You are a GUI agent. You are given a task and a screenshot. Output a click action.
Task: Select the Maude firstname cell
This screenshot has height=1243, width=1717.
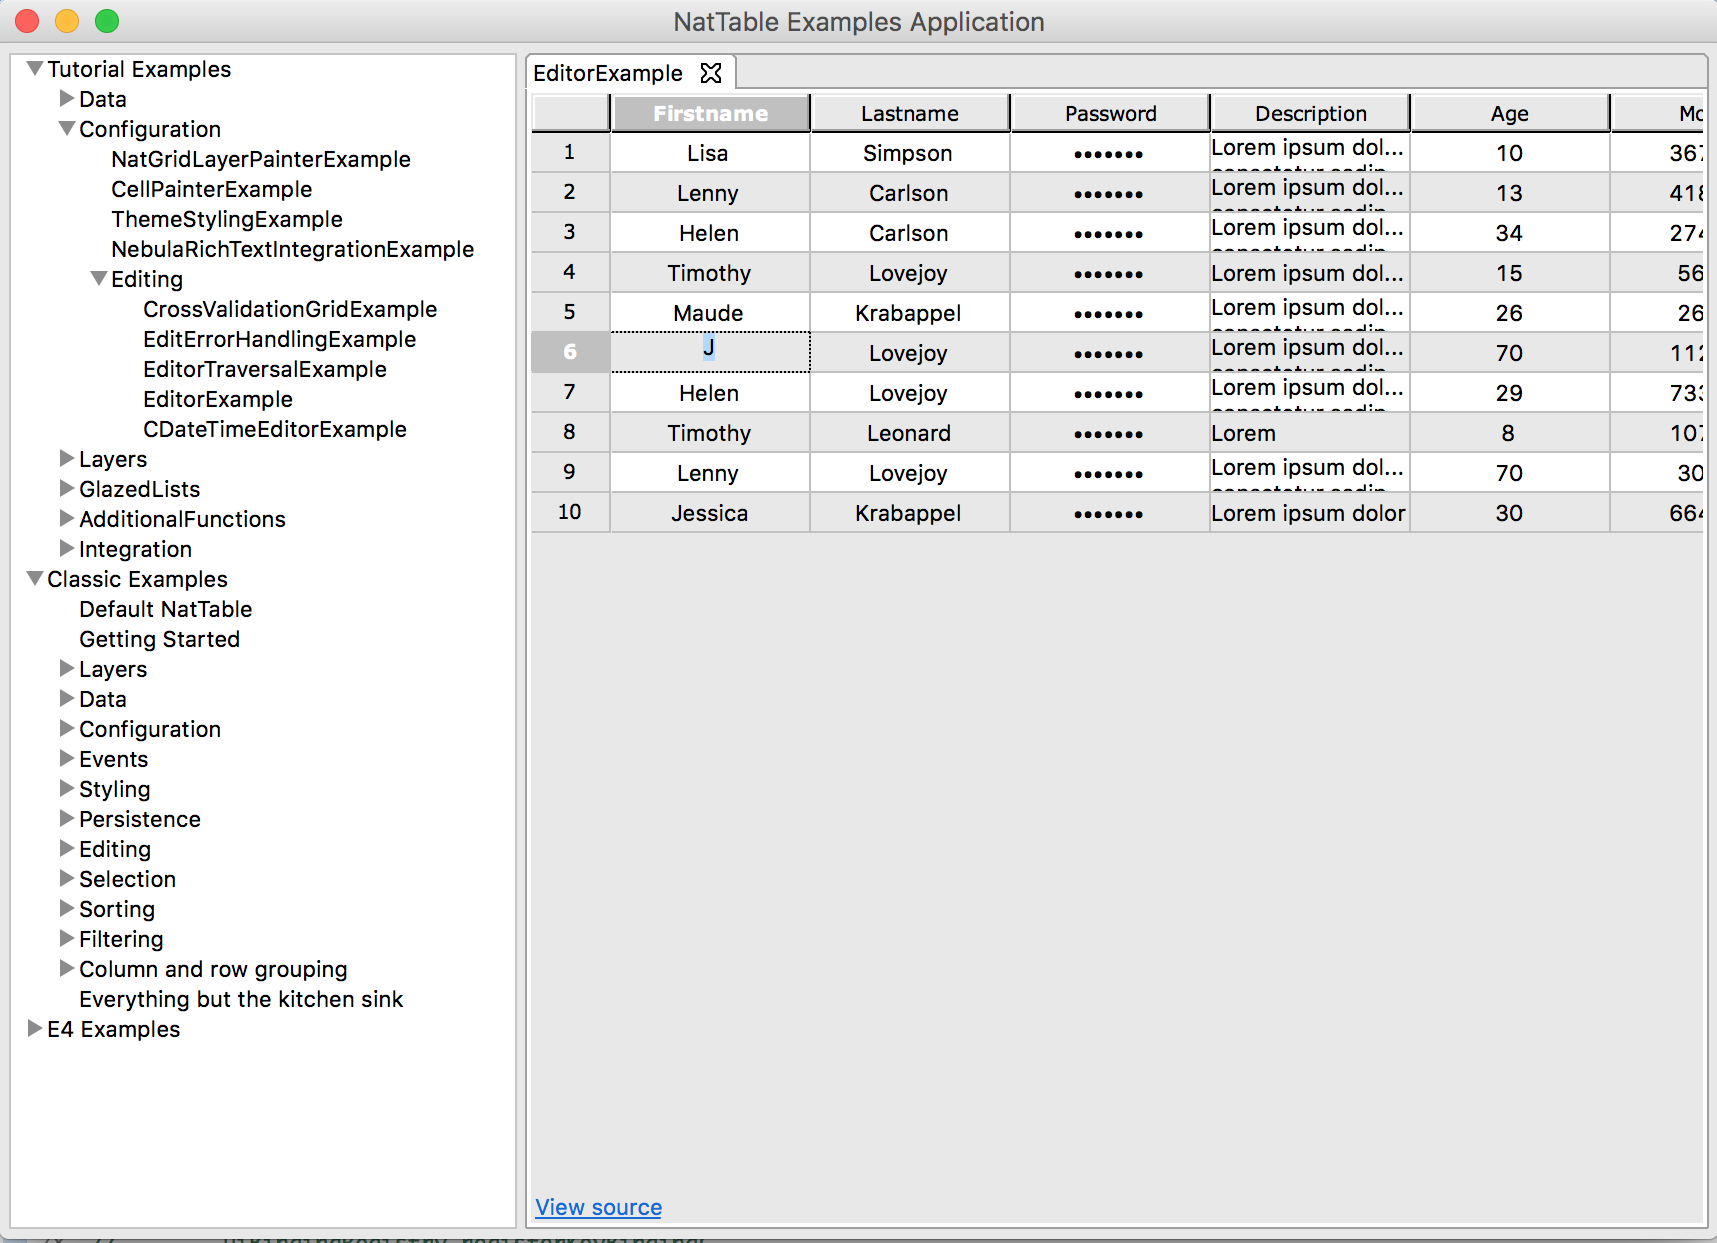[710, 312]
